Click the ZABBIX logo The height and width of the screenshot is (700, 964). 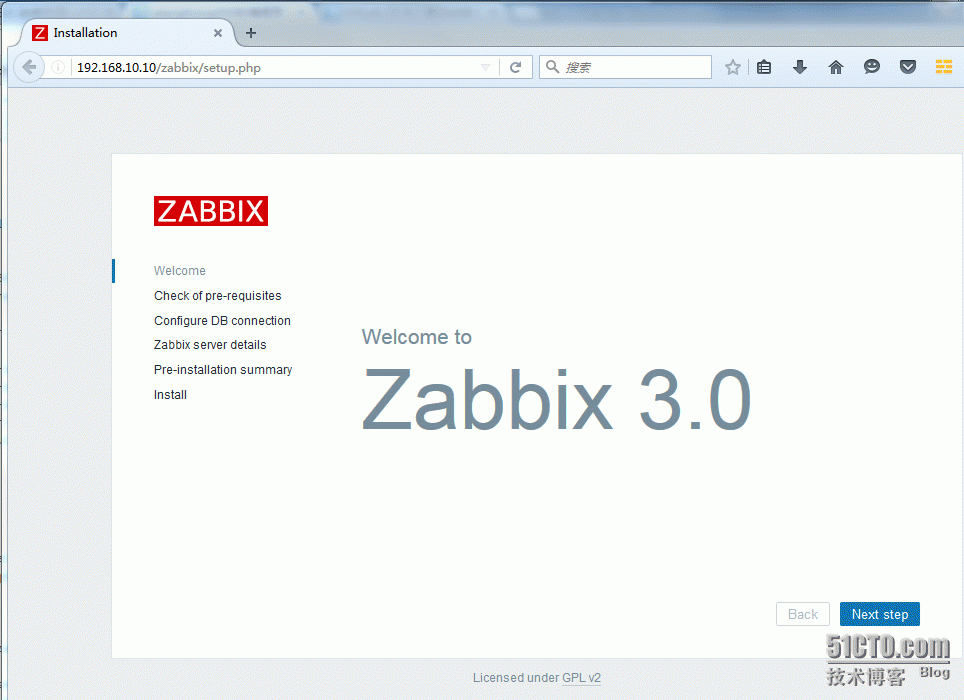tap(211, 211)
